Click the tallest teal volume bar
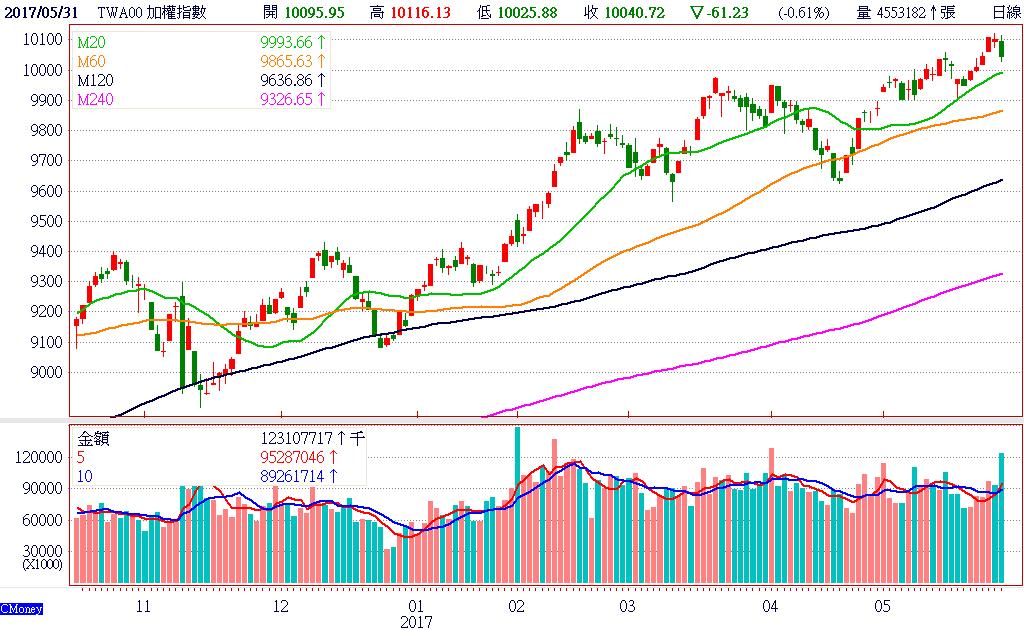 pyautogui.click(x=517, y=505)
